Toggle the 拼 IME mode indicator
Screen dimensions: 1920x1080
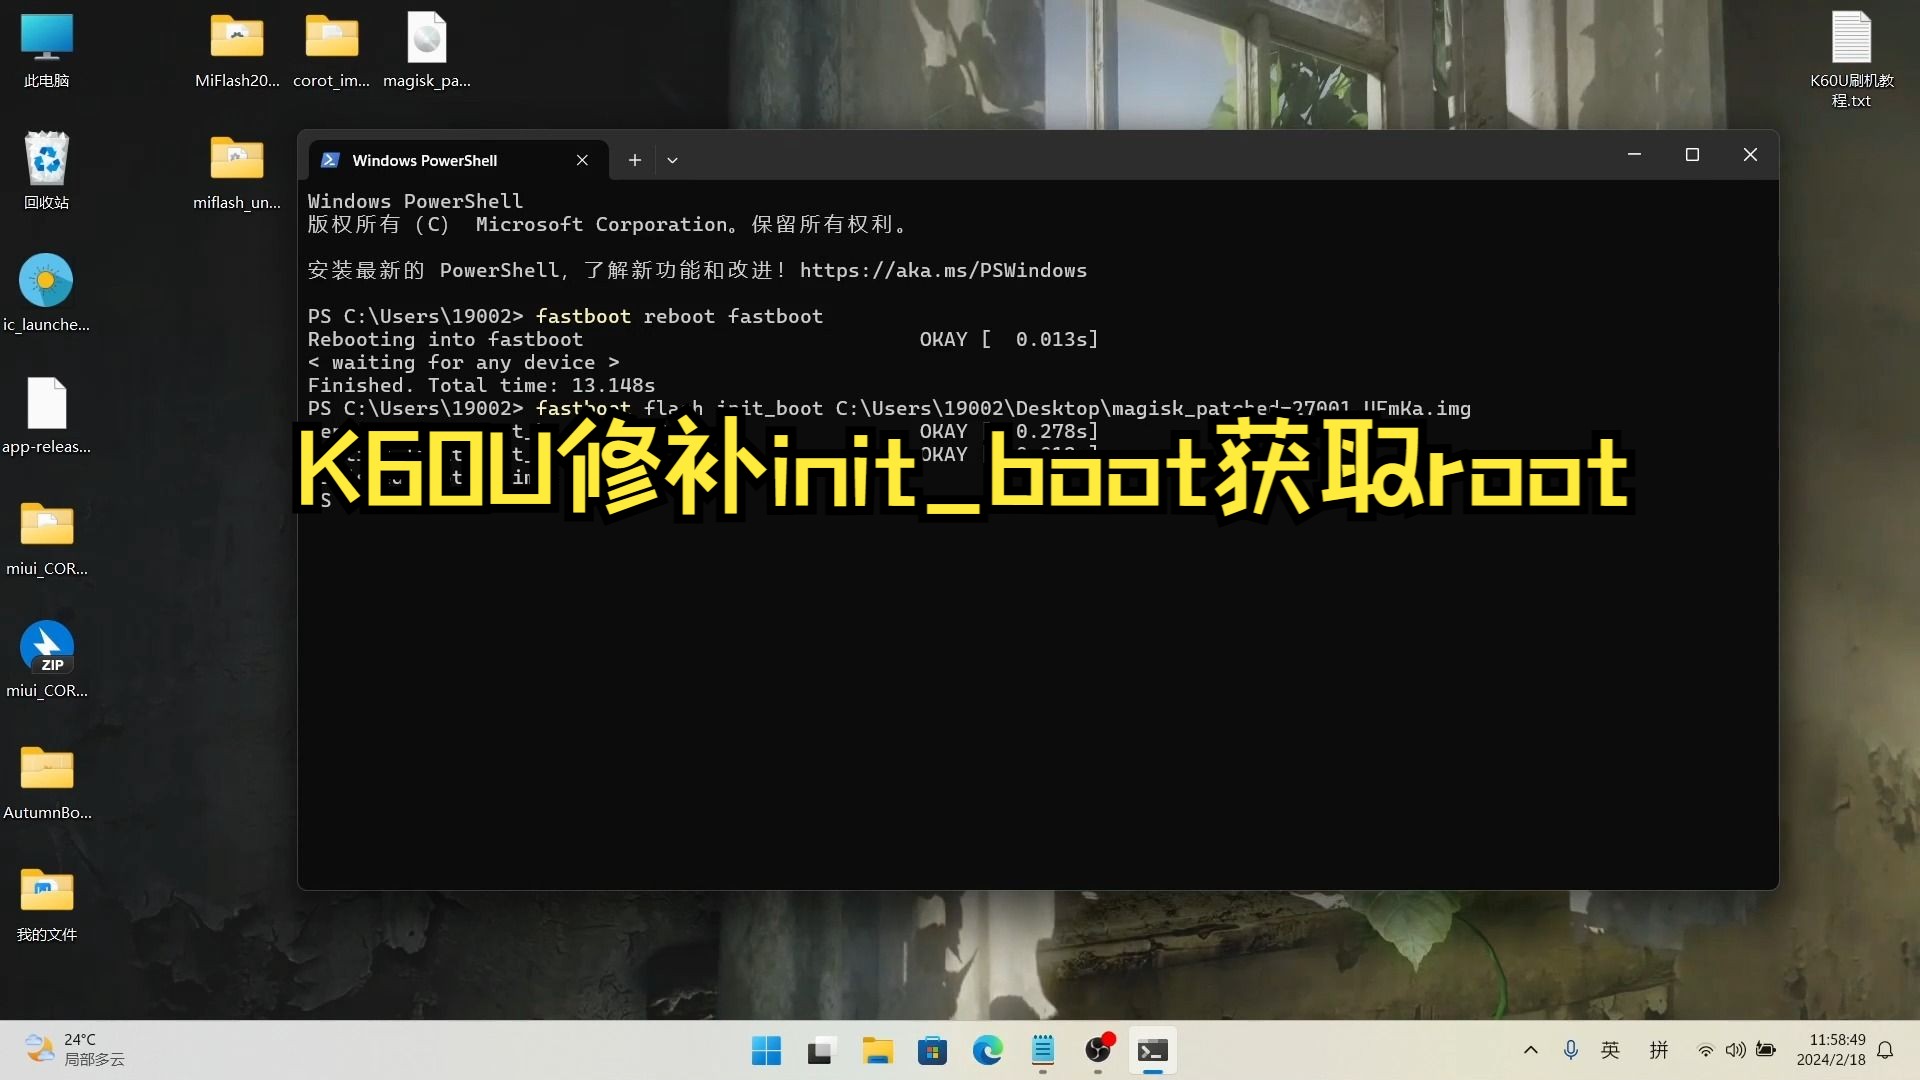click(x=1659, y=1050)
